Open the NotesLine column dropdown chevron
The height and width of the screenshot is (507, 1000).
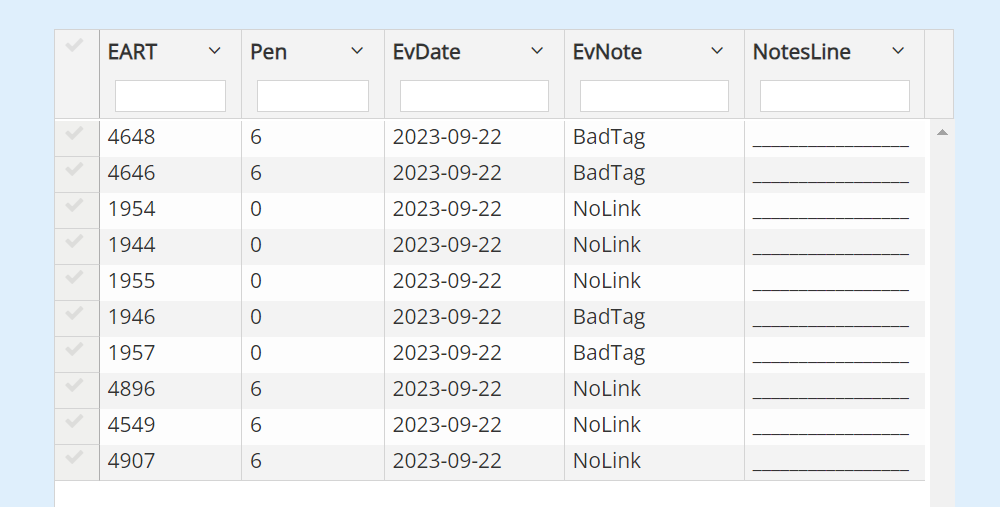[x=898, y=51]
